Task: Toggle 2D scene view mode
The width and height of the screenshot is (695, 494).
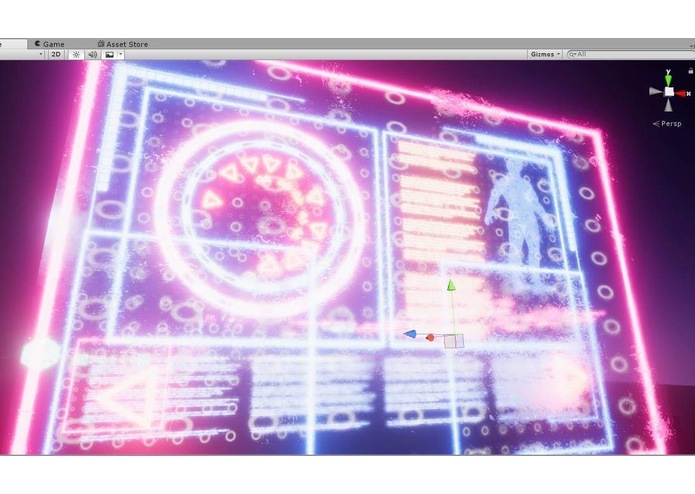Action: coord(56,54)
